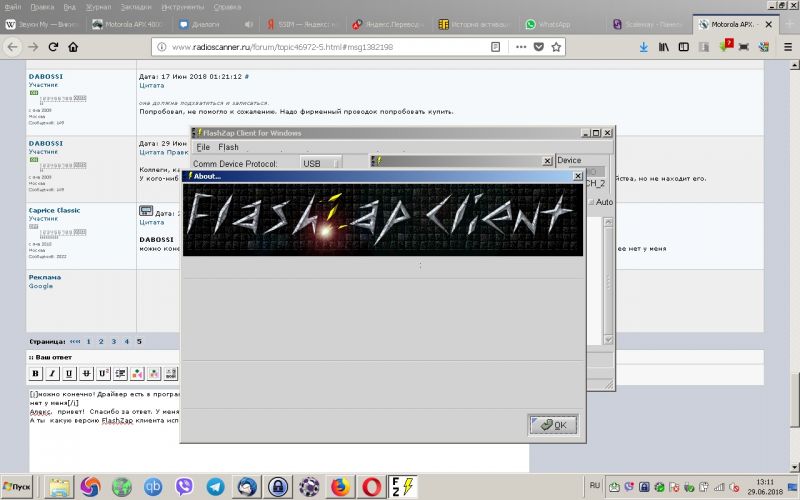Screen dimensions: 800x500
Task: Open the Comm Device Protocol USB dropdown
Action: (320, 164)
